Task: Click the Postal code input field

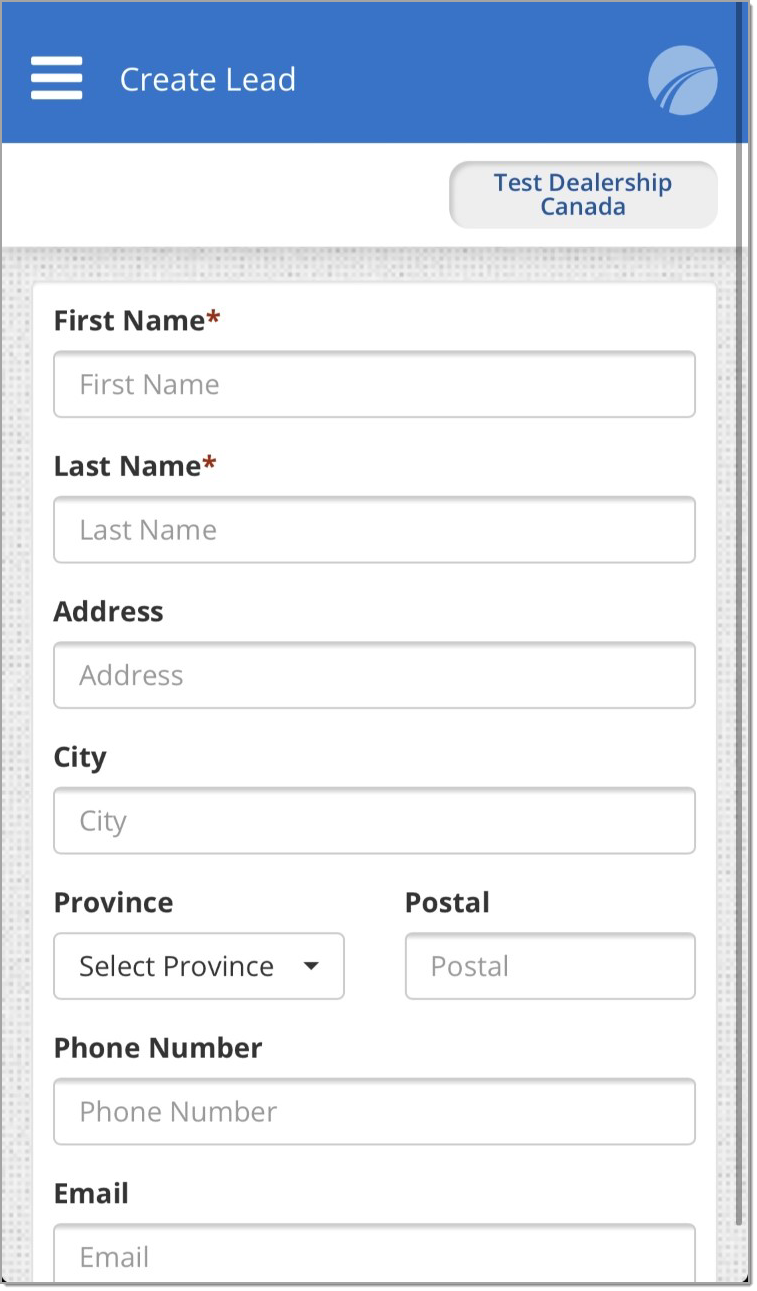Action: [550, 966]
